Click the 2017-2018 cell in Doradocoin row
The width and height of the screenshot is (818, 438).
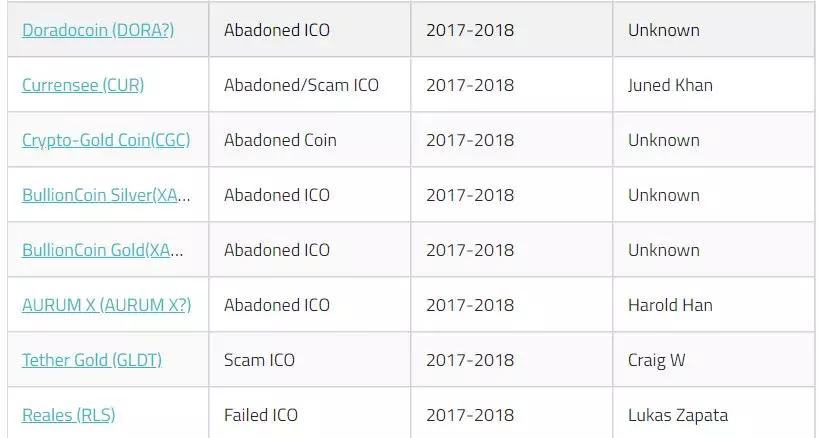coord(470,30)
